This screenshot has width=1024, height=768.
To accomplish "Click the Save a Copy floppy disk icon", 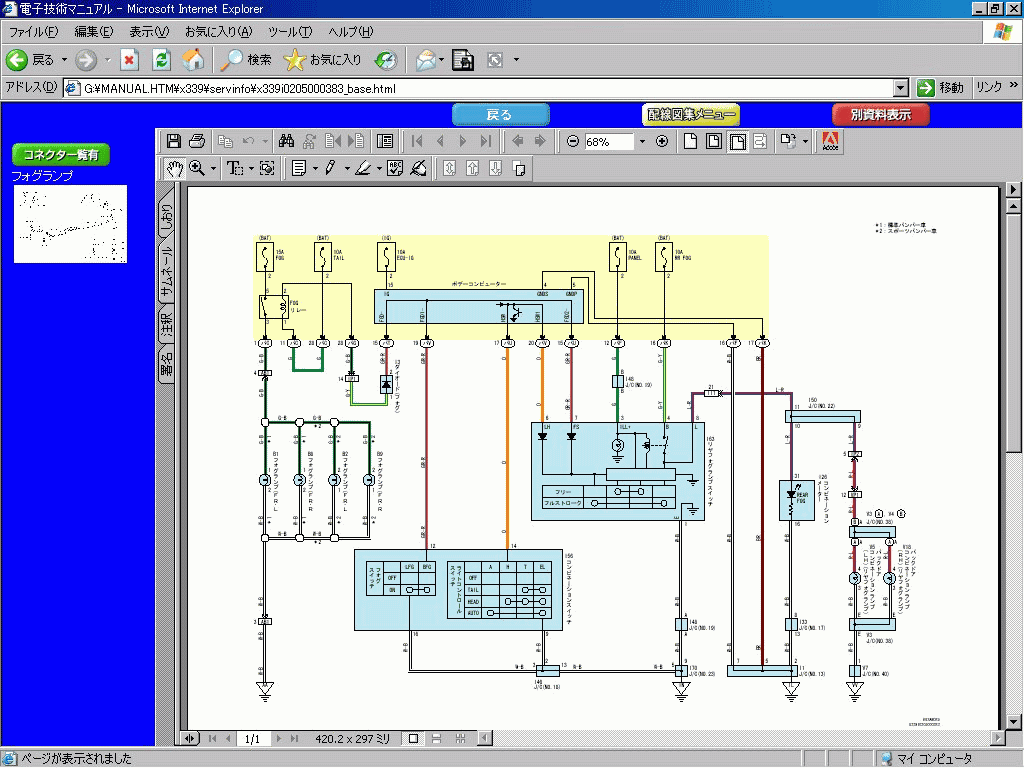I will 174,141.
